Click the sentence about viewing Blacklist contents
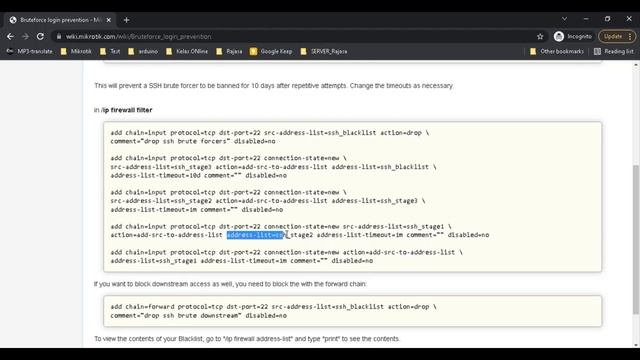This screenshot has width=640, height=360. (247, 339)
